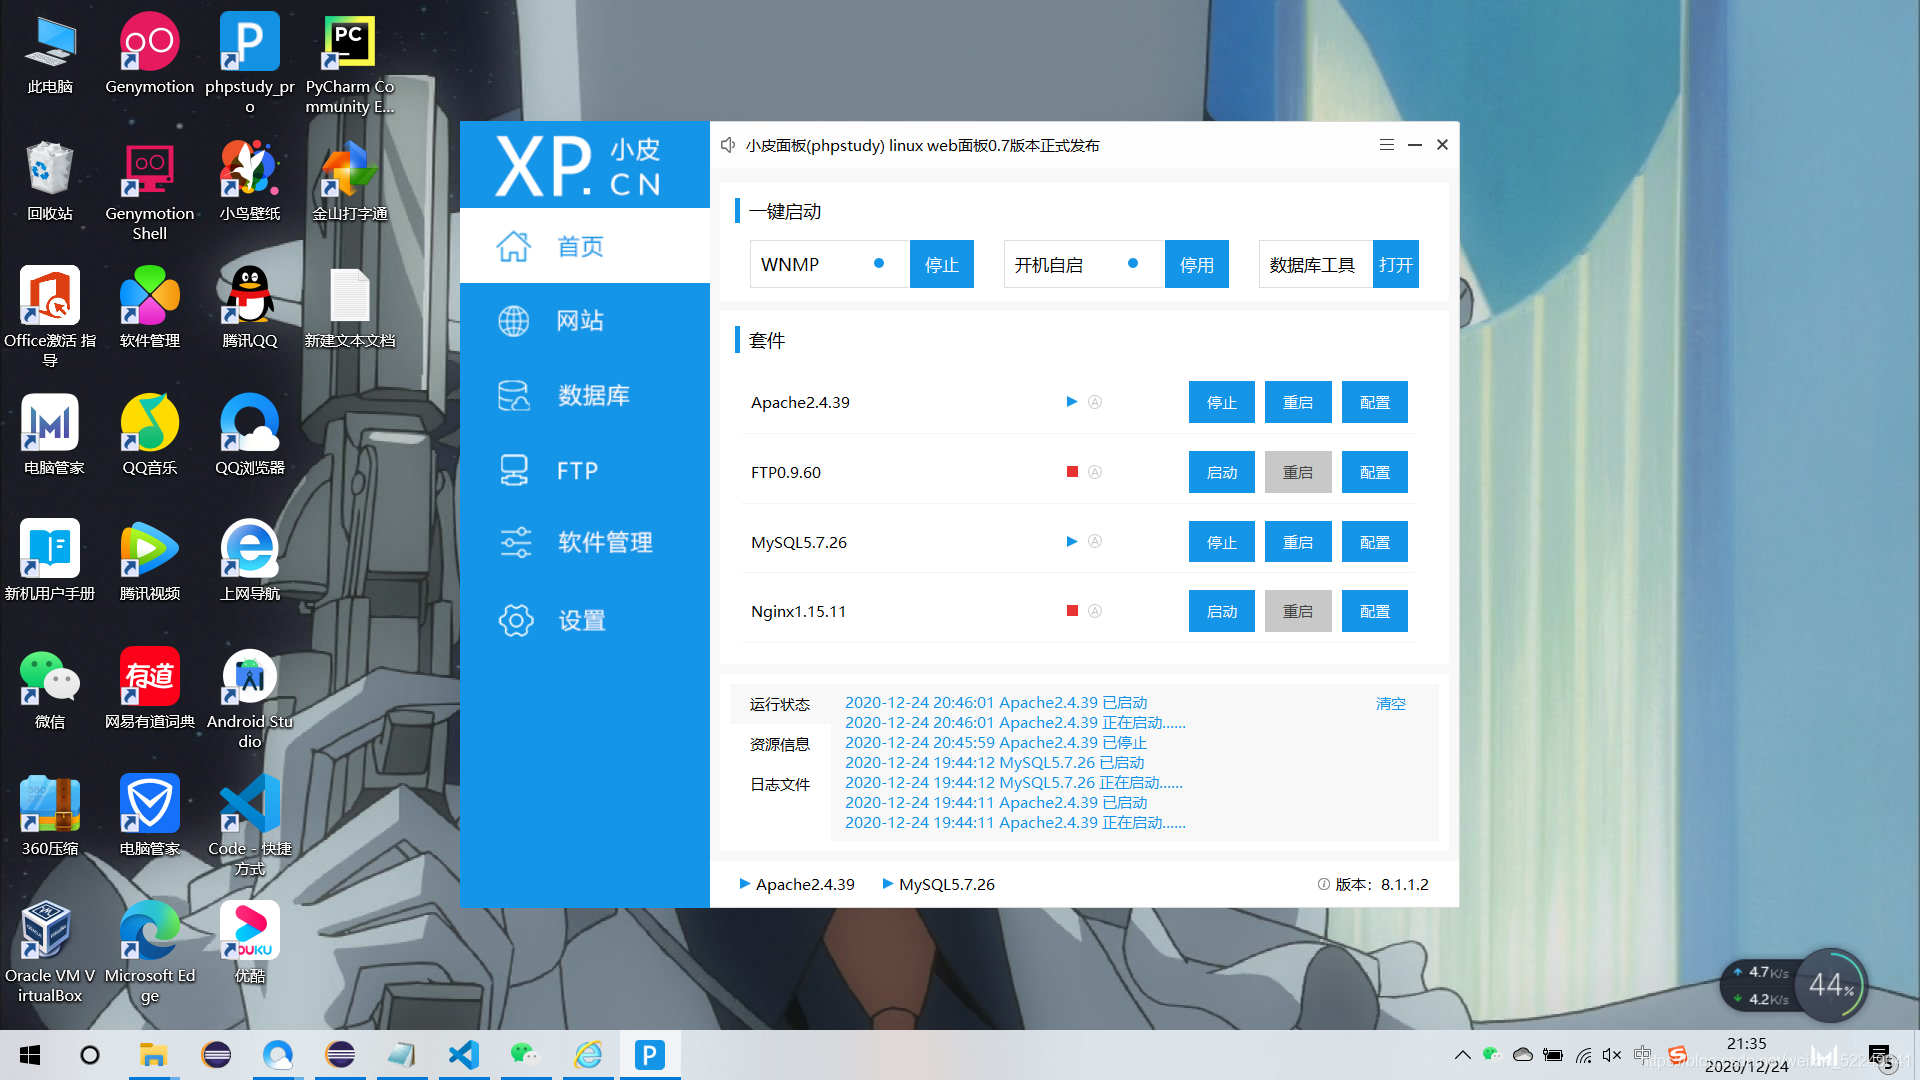Image resolution: width=1920 pixels, height=1080 pixels.
Task: Open 配置 options for MySQL5.7.26
Action: click(1374, 542)
